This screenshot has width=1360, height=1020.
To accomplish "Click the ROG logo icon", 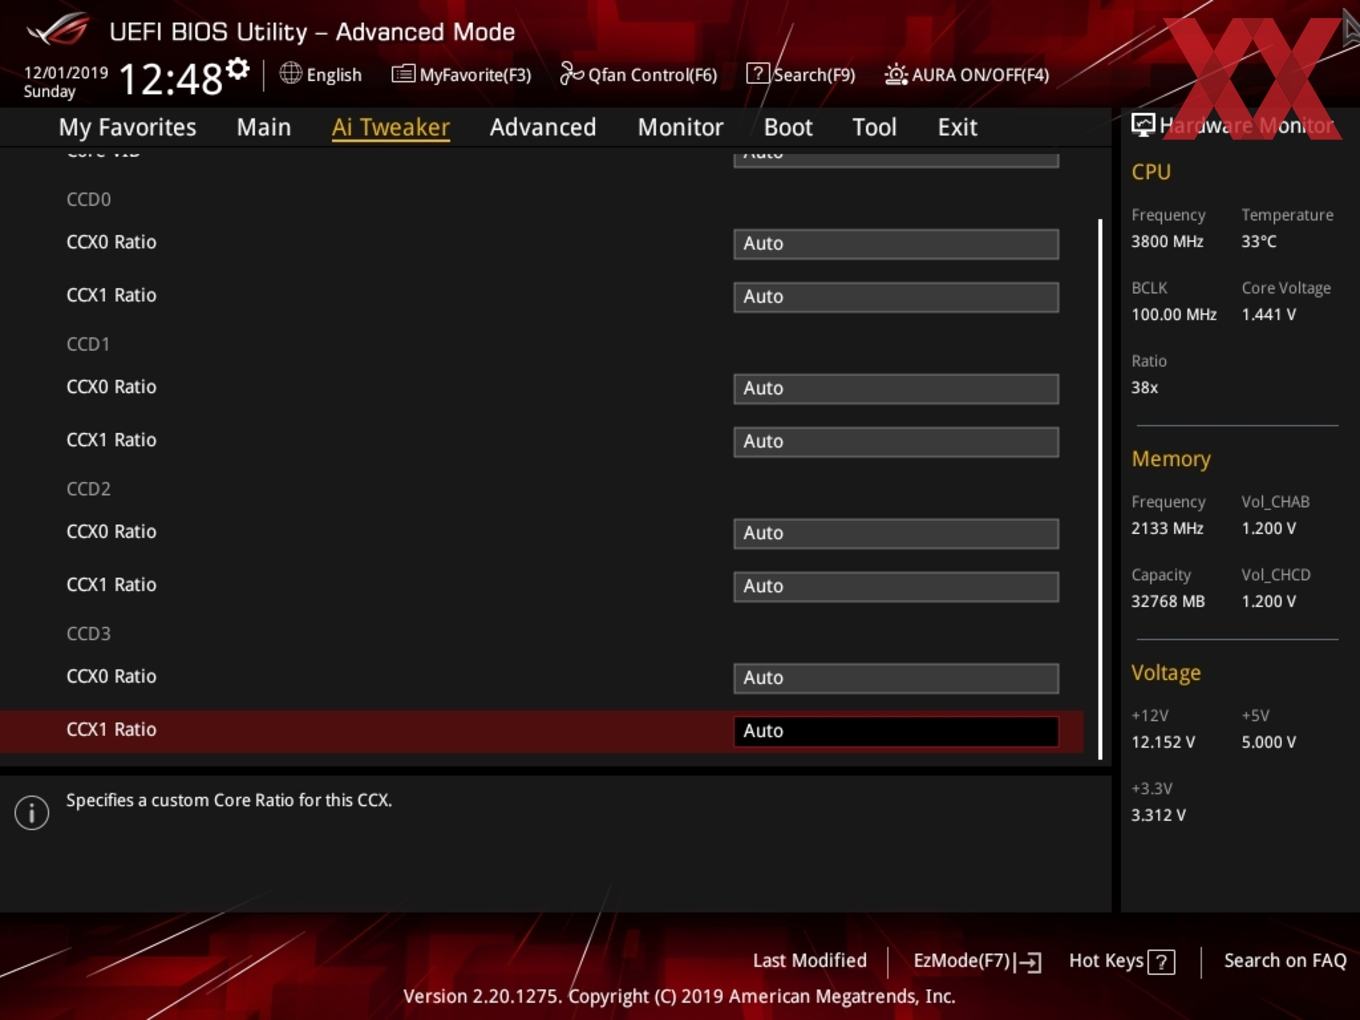I will [58, 30].
